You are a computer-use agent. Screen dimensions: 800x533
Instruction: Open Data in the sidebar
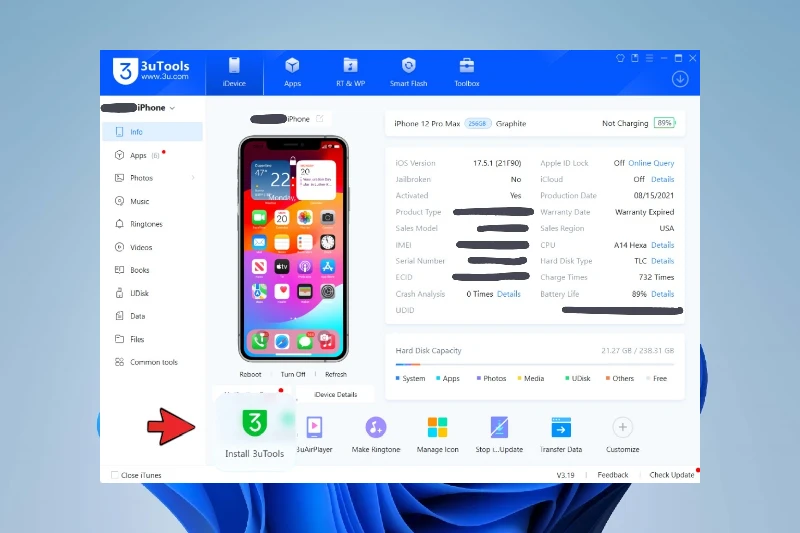pos(153,316)
